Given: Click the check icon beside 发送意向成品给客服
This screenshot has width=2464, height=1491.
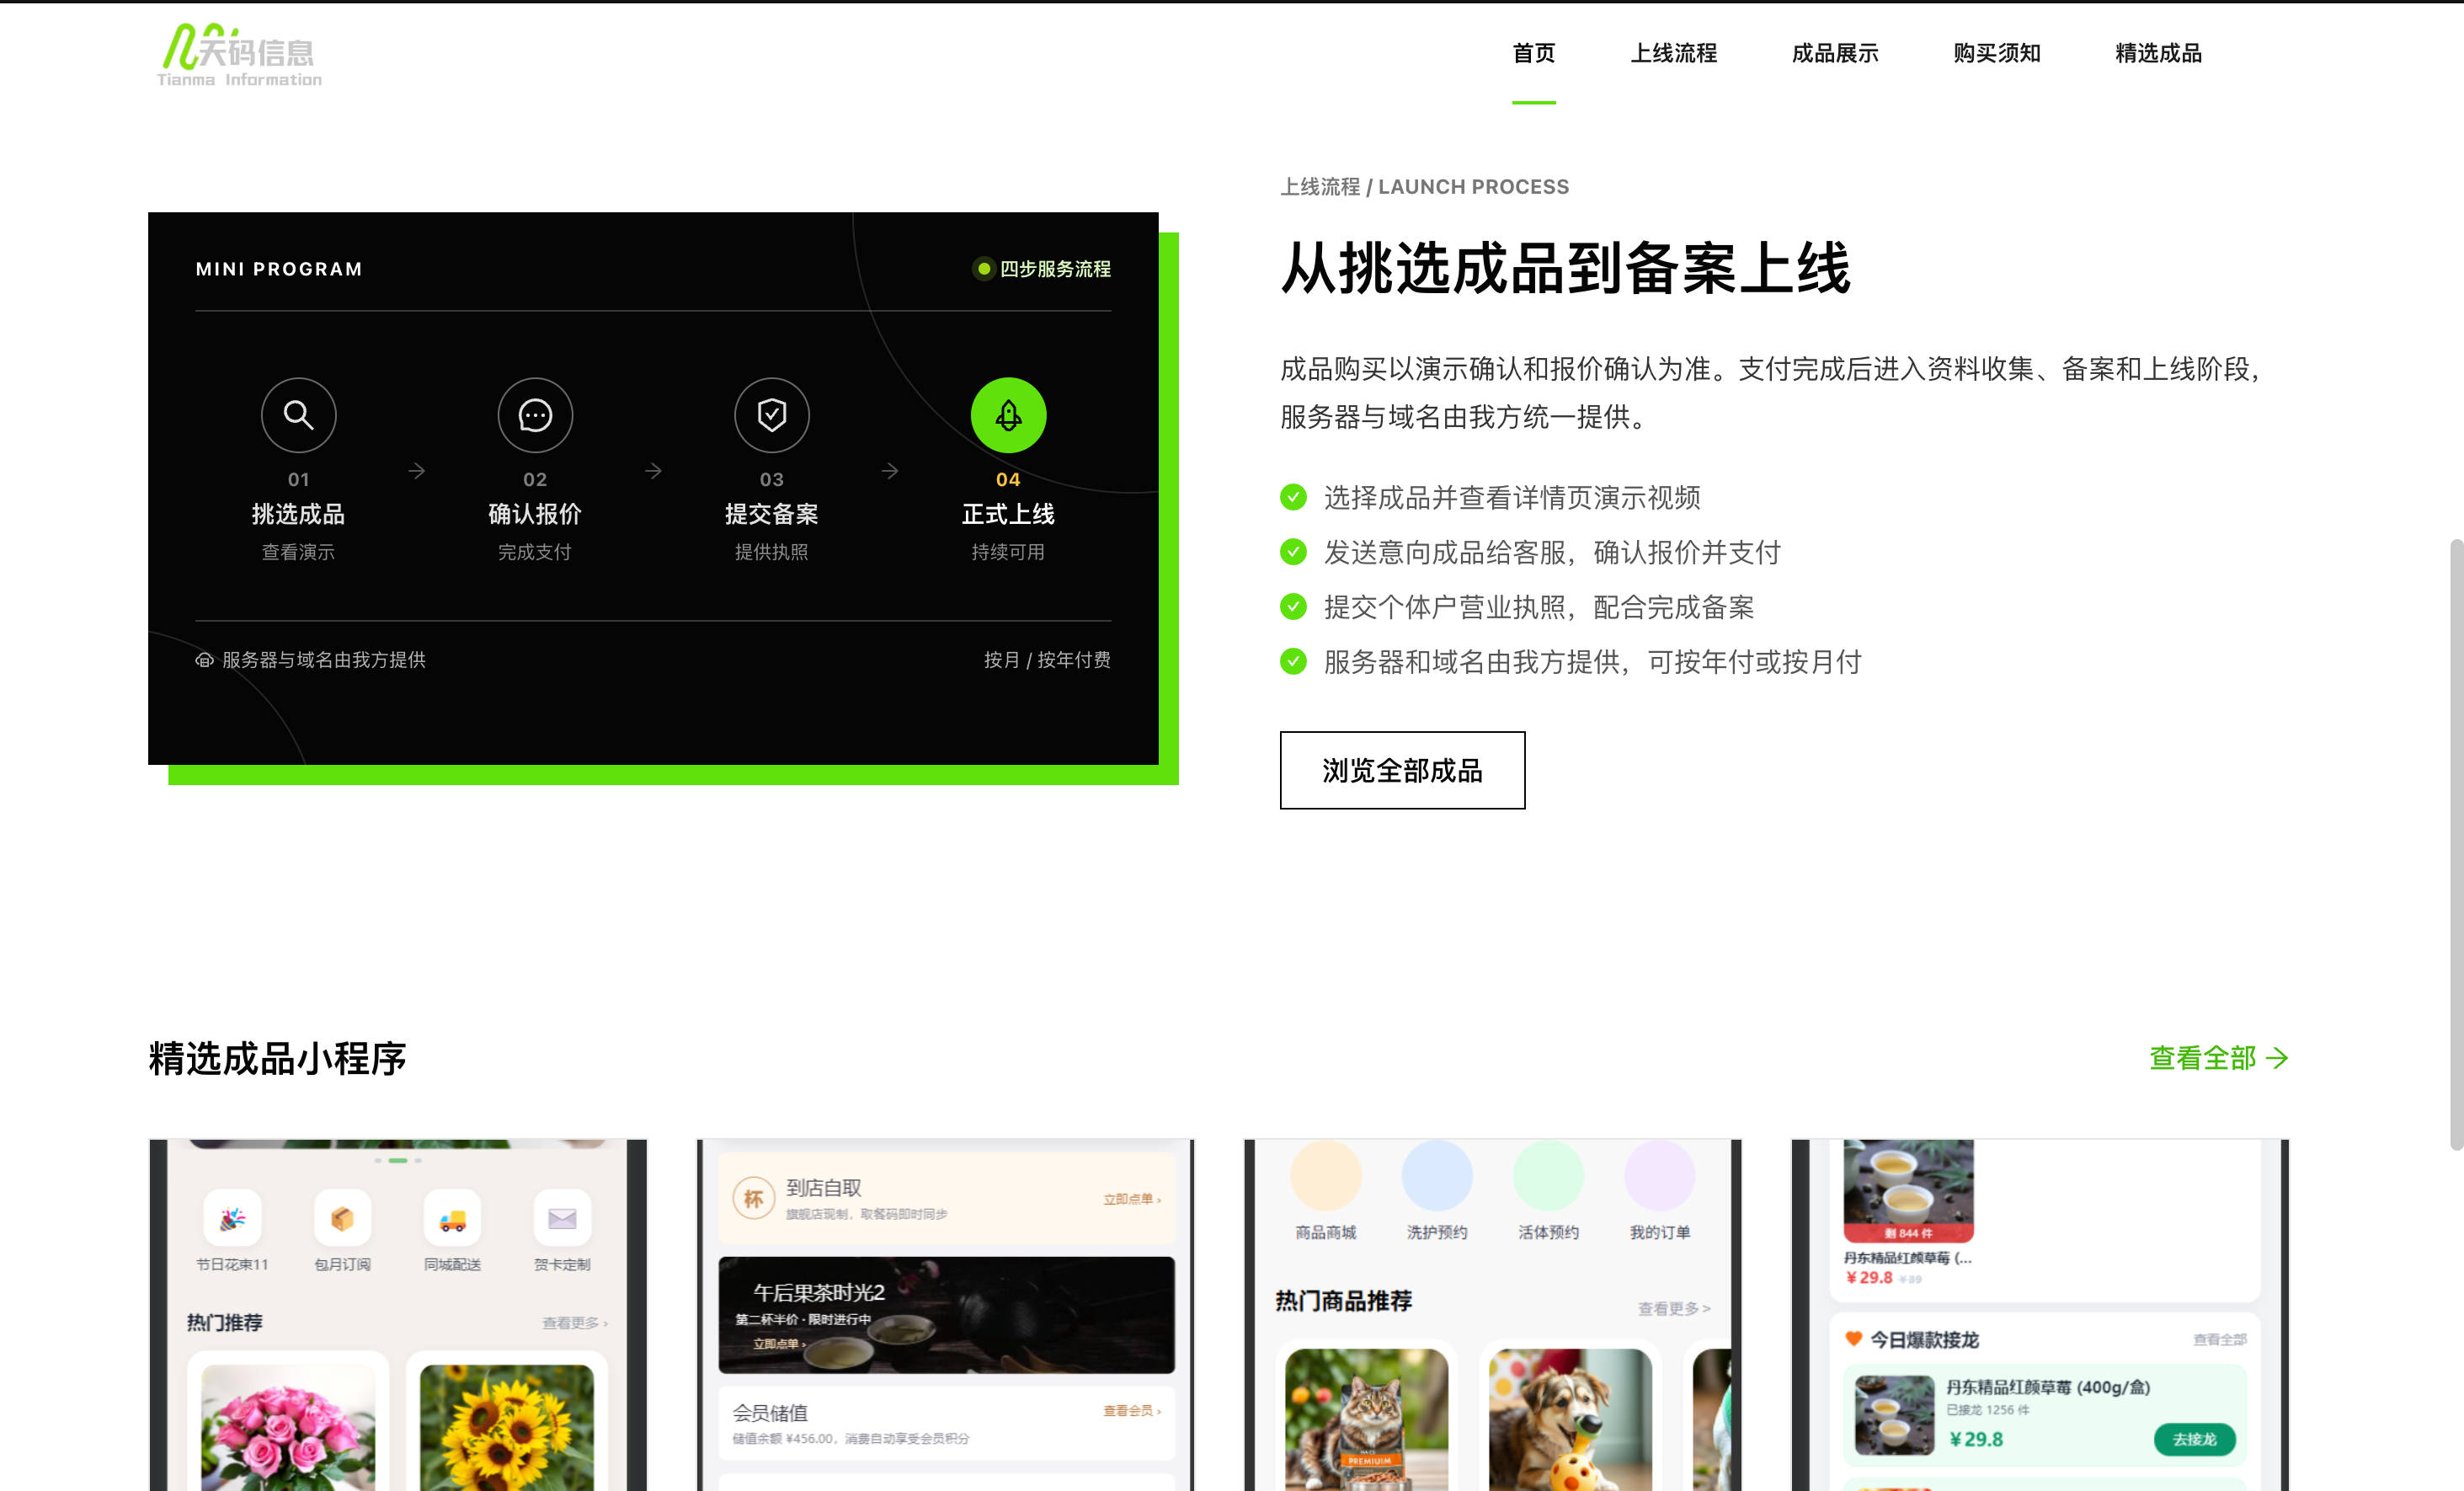Looking at the screenshot, I should coord(1293,552).
